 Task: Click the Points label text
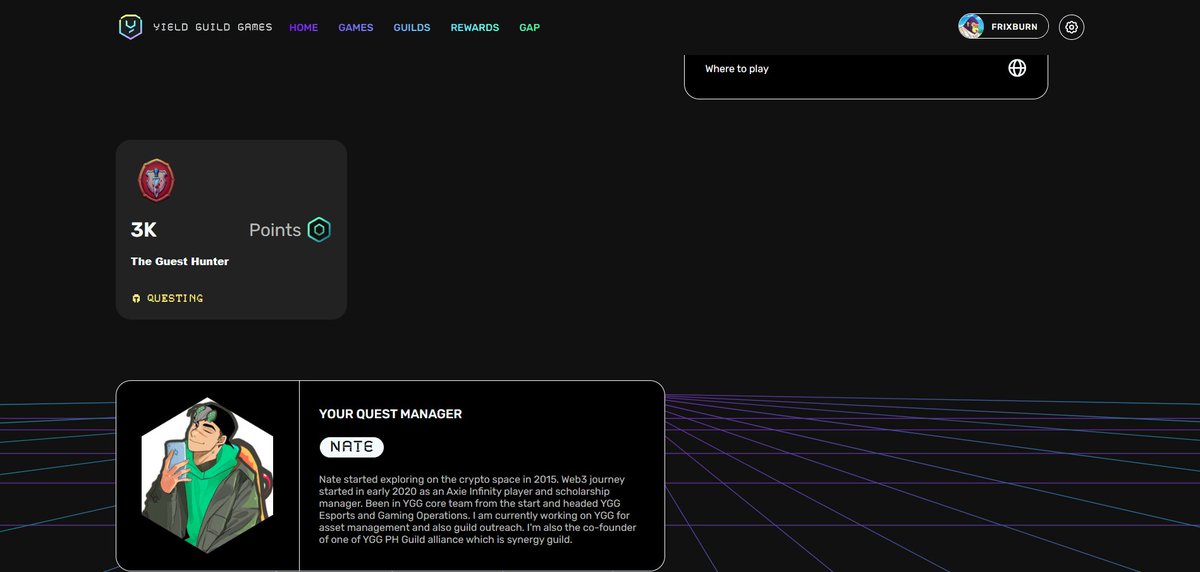(275, 230)
